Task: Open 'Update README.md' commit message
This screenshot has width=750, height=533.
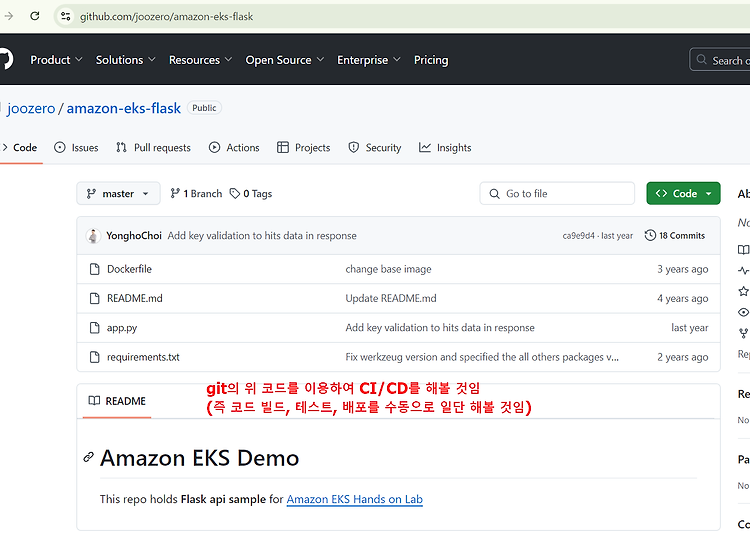Action: coord(391,298)
